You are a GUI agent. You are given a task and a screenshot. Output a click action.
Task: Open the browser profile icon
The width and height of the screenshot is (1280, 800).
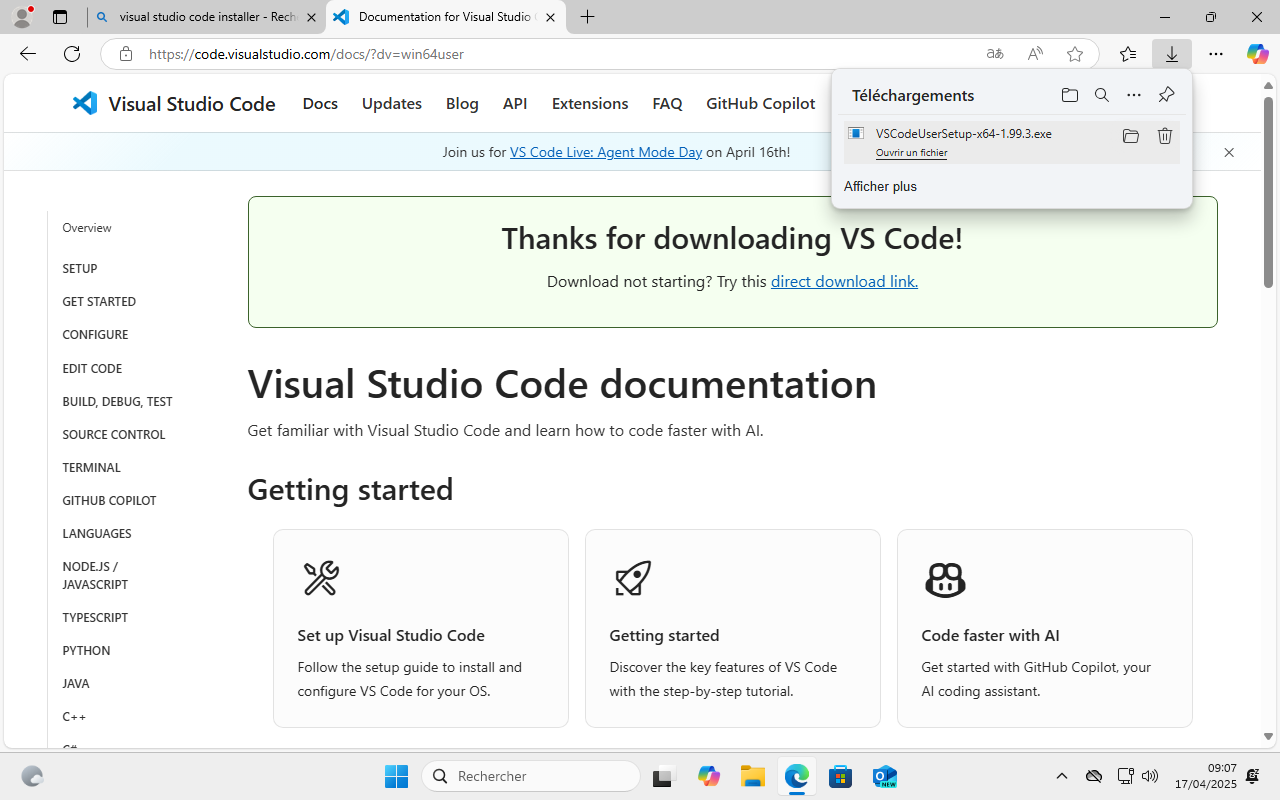pyautogui.click(x=22, y=17)
